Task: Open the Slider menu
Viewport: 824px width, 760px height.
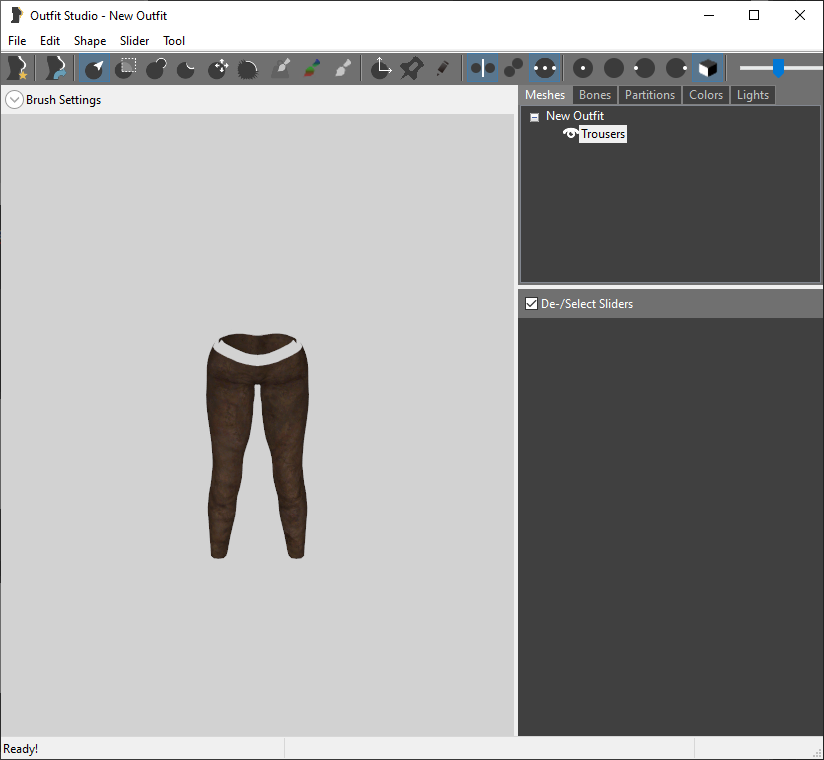Action: click(135, 40)
